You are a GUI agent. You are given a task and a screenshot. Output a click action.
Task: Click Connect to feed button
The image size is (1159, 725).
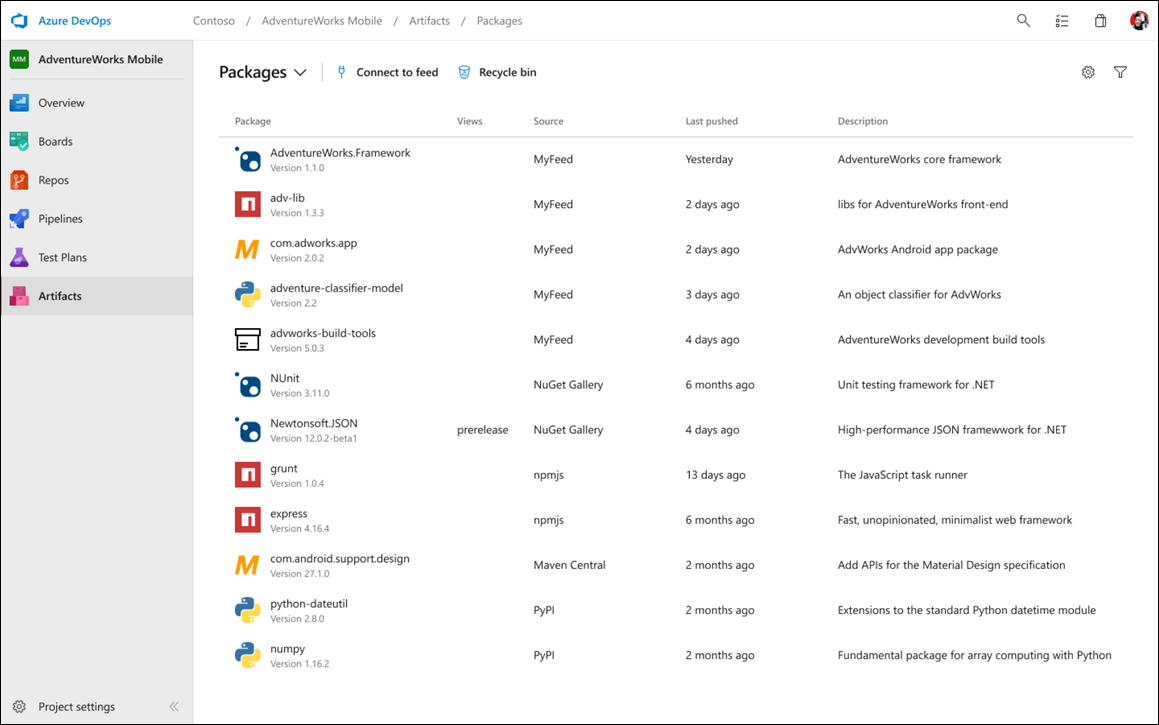point(386,72)
